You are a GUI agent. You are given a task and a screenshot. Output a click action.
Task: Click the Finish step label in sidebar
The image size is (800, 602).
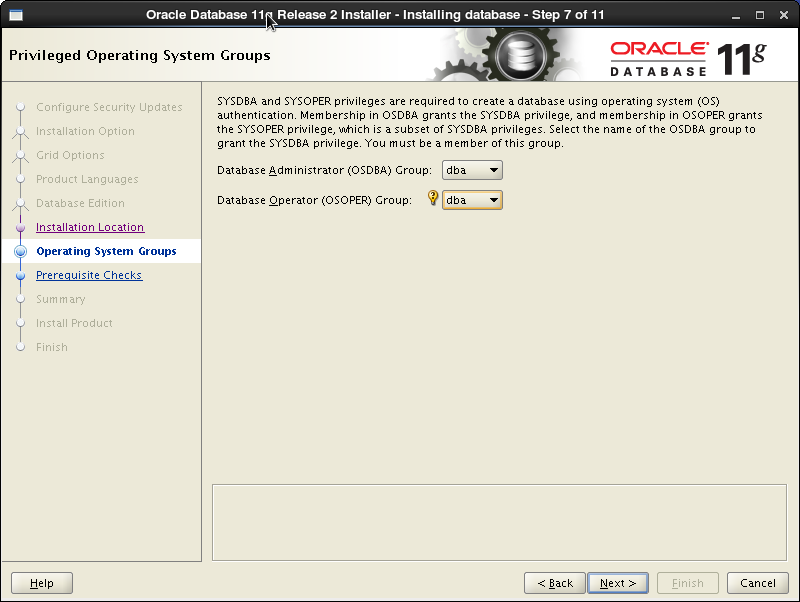pyautogui.click(x=52, y=347)
